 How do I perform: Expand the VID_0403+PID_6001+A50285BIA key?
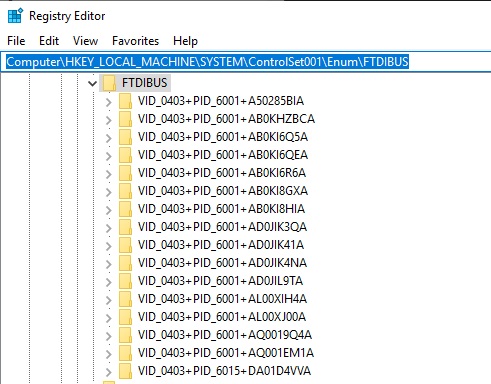pos(109,102)
